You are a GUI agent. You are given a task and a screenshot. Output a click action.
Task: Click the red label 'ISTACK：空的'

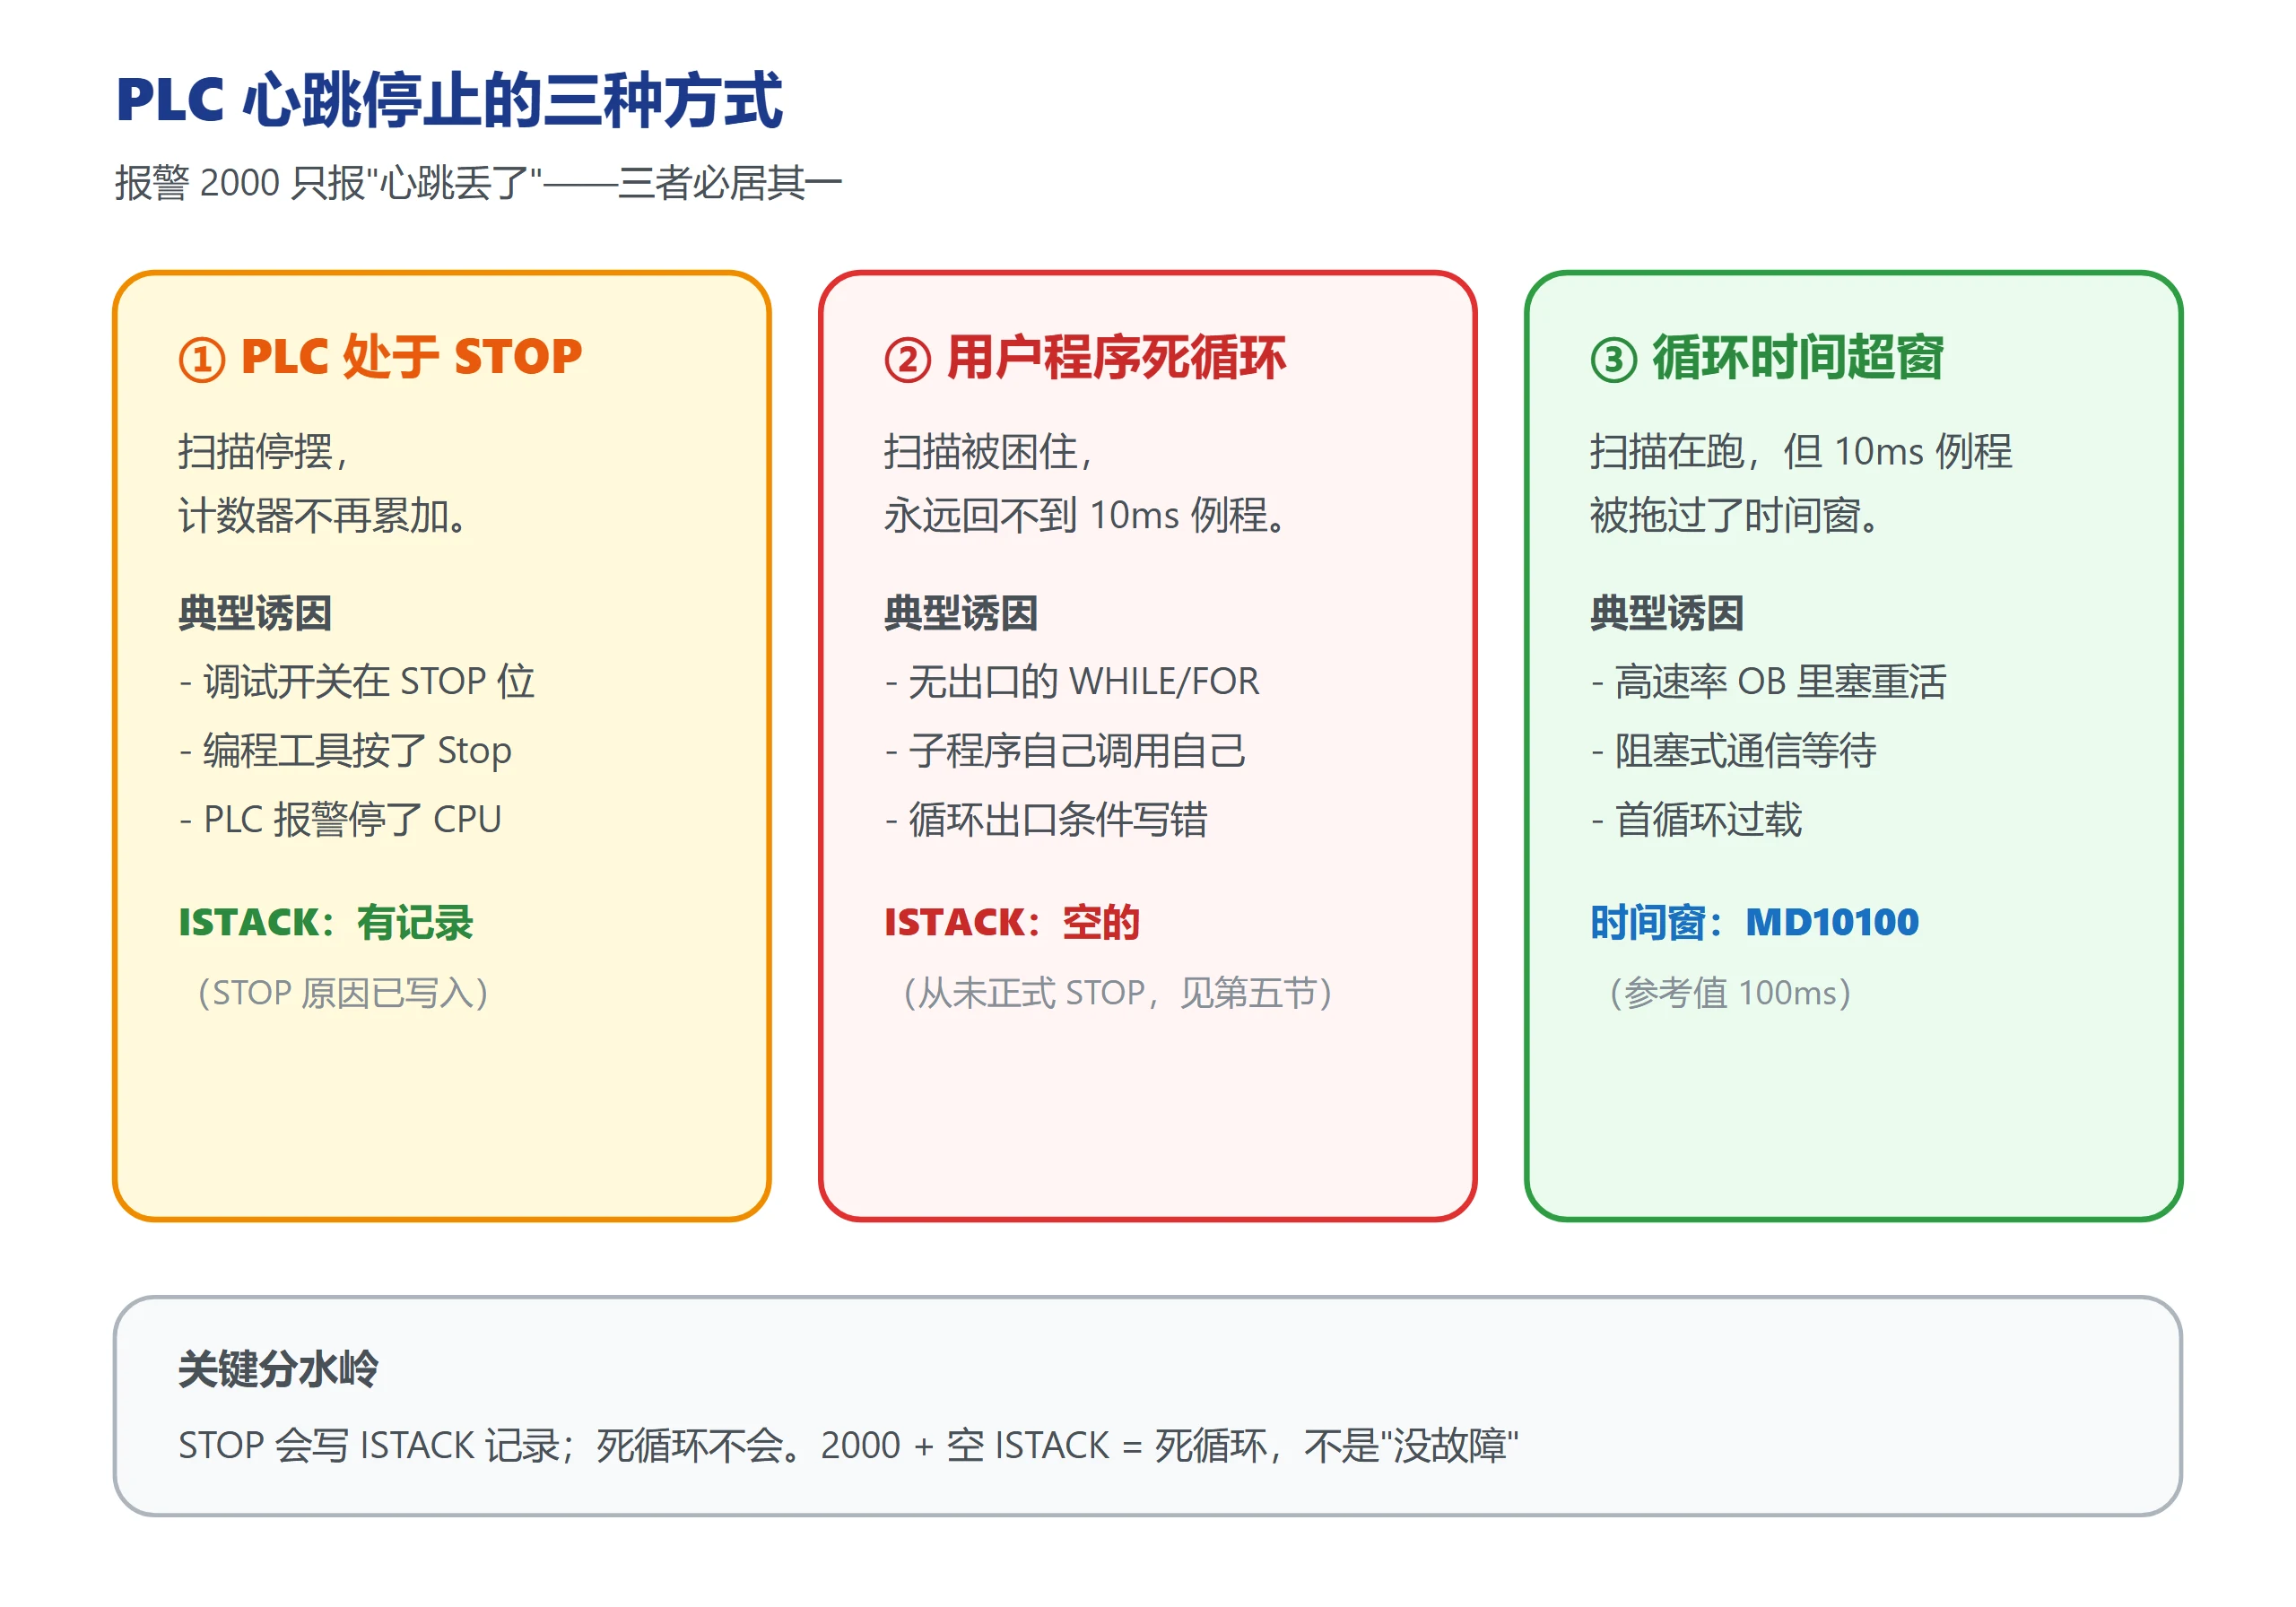pyautogui.click(x=1012, y=923)
